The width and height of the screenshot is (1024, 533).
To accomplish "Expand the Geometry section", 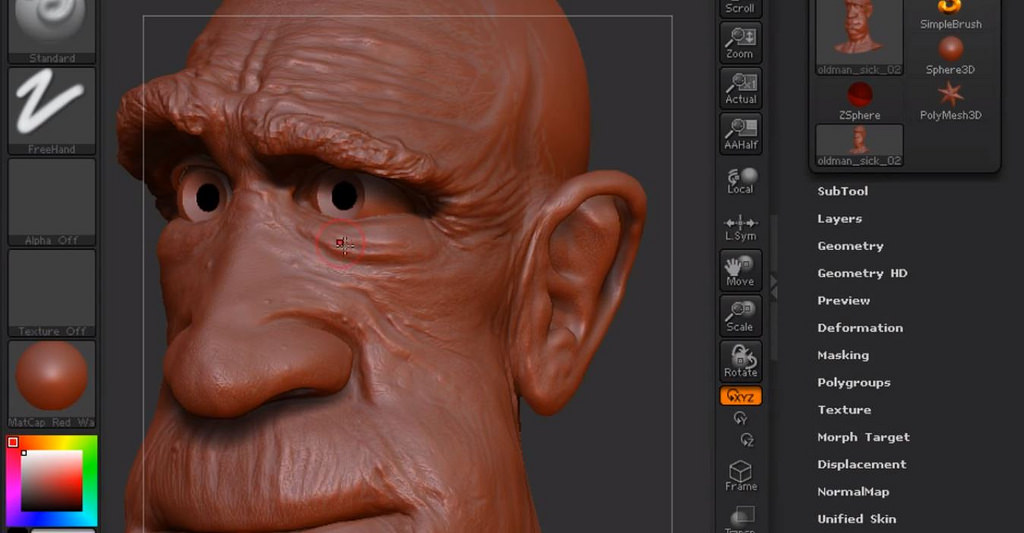I will pyautogui.click(x=850, y=246).
